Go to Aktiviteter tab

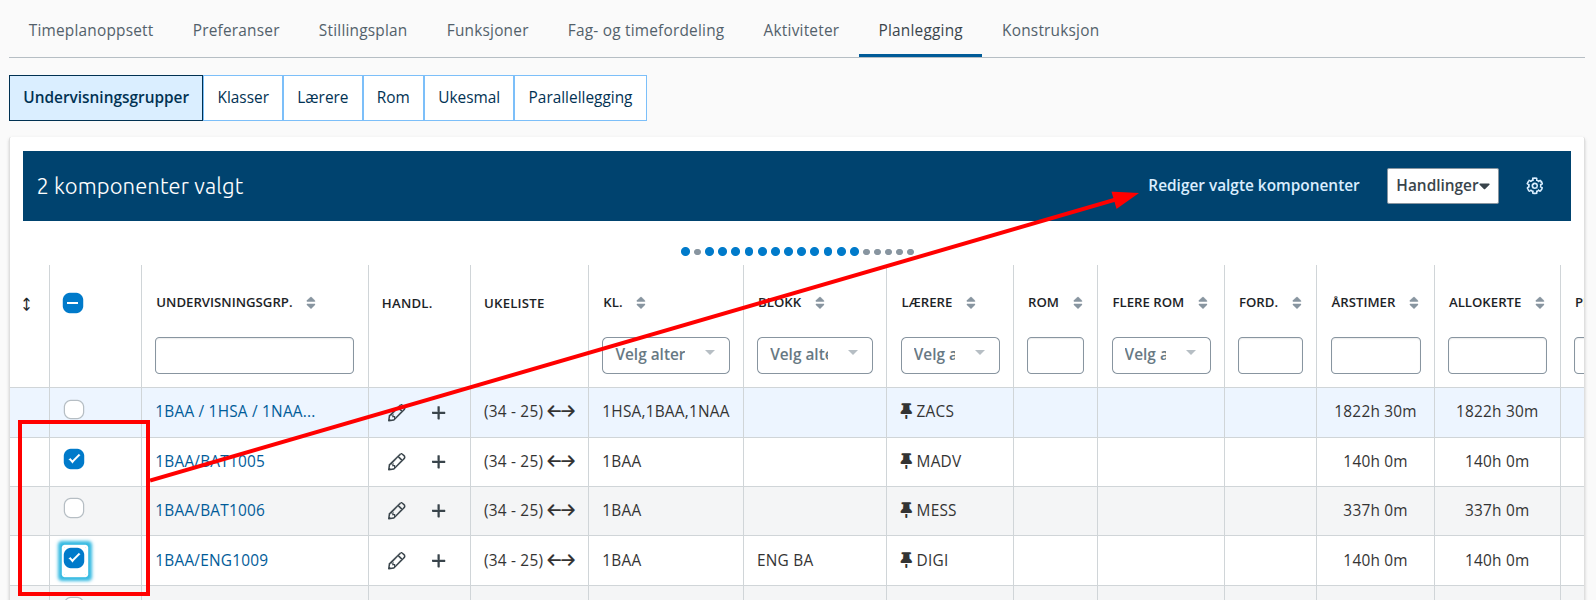(801, 30)
